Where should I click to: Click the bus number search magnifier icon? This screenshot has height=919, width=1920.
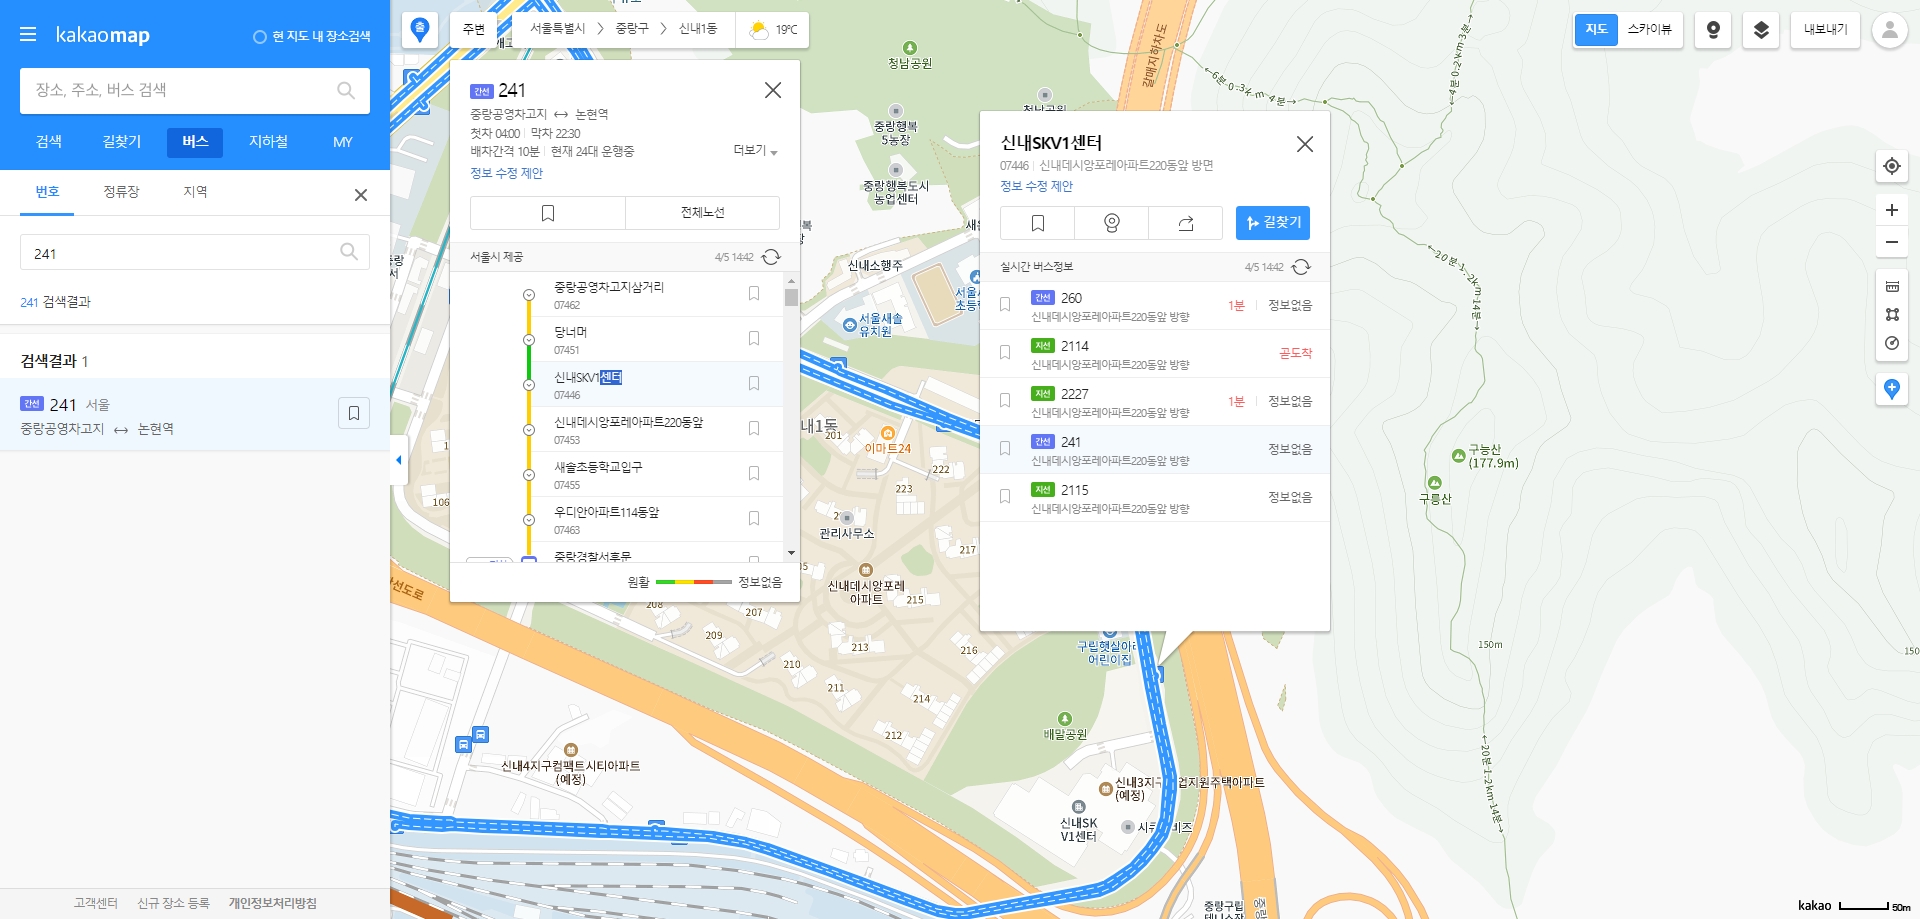pos(348,252)
